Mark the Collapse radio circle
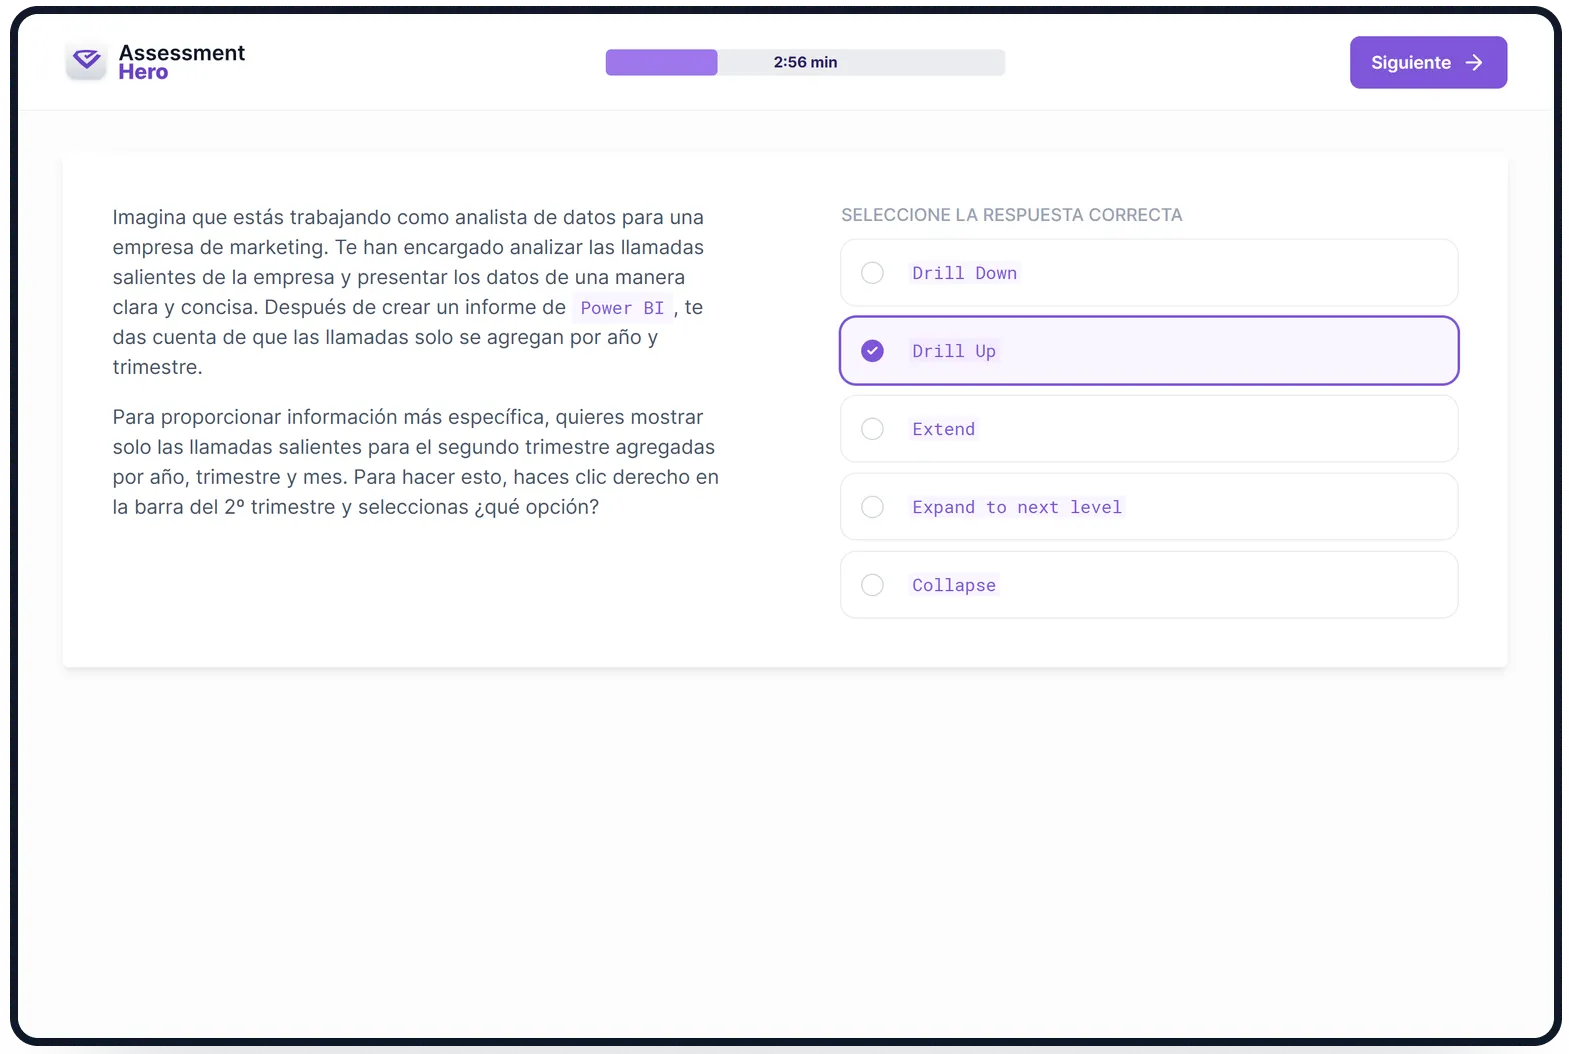 tap(872, 585)
